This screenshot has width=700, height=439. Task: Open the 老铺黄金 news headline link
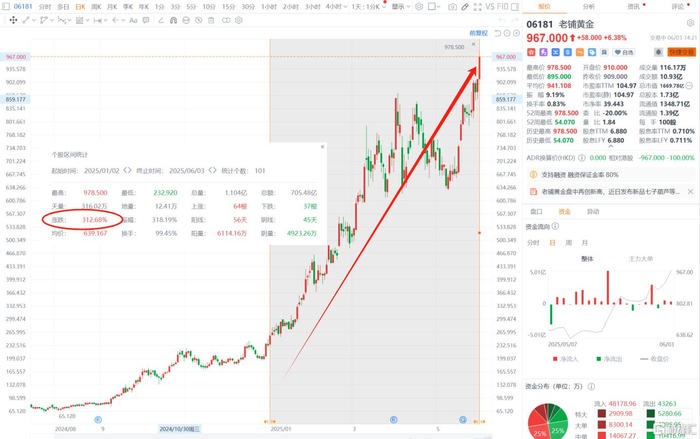coord(610,192)
